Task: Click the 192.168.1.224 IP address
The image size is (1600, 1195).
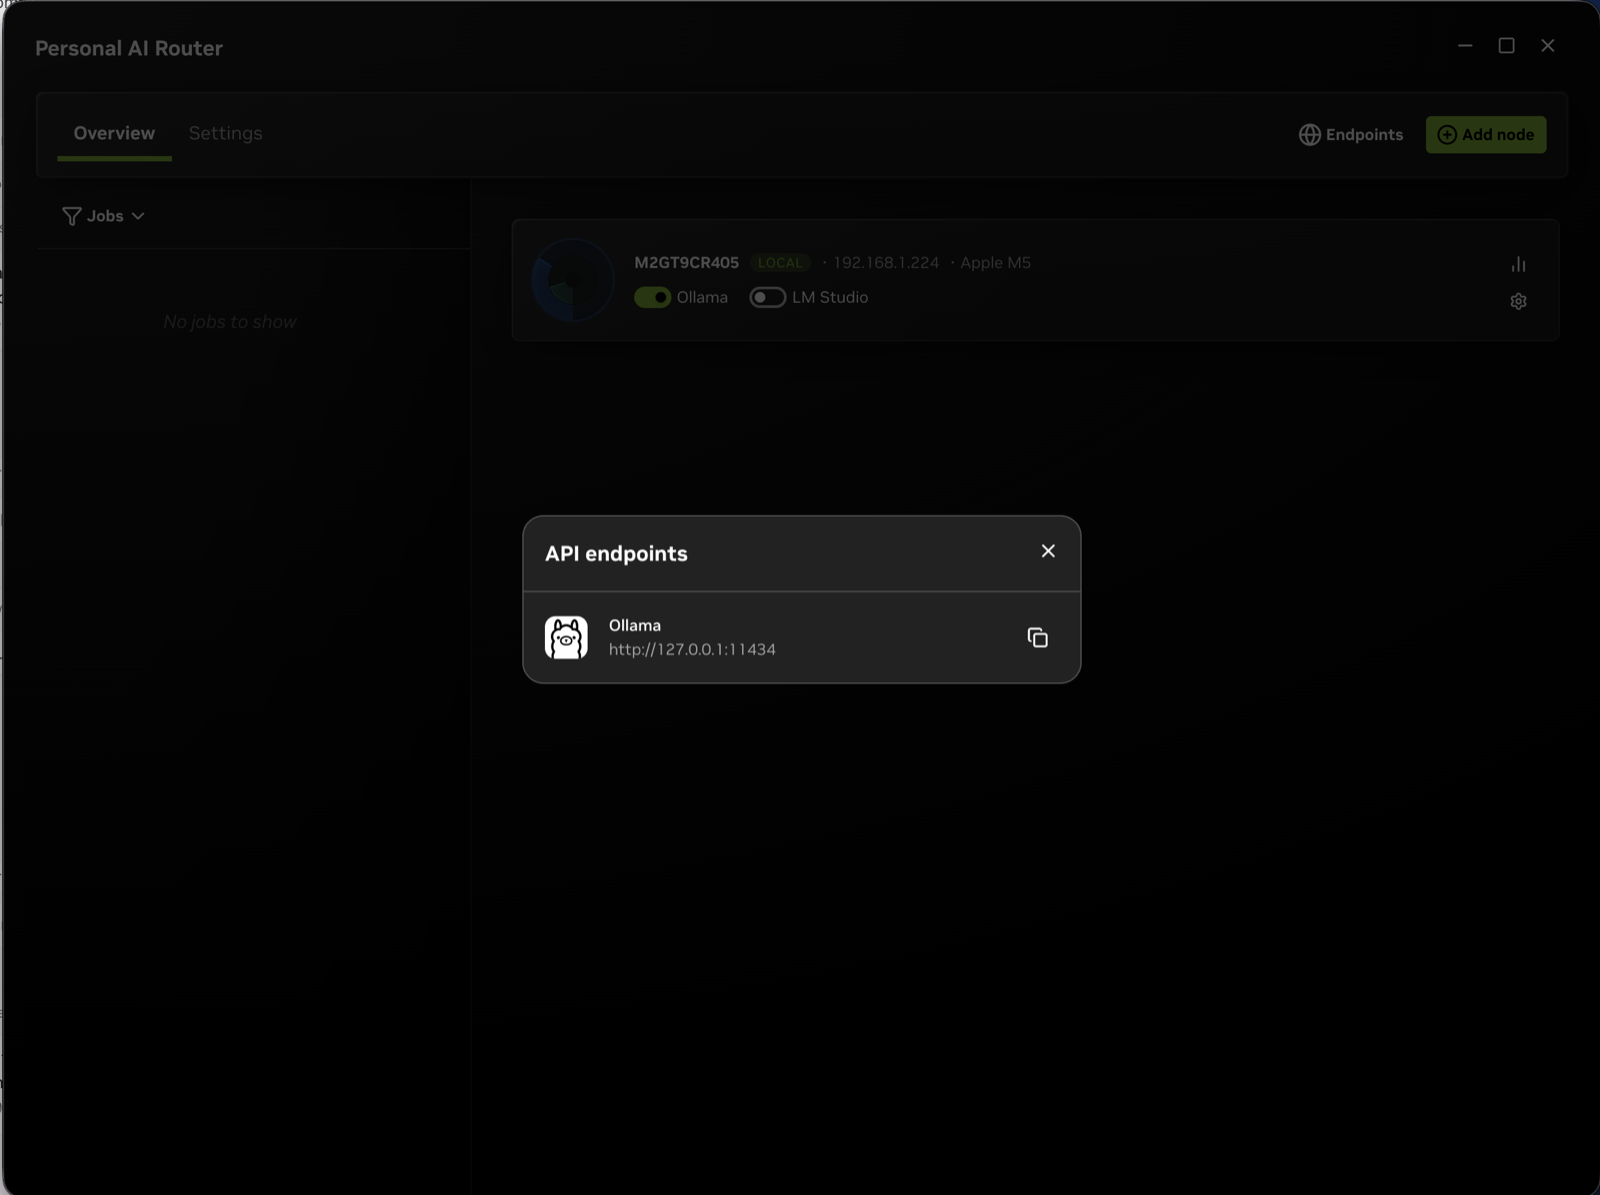Action: 886,262
